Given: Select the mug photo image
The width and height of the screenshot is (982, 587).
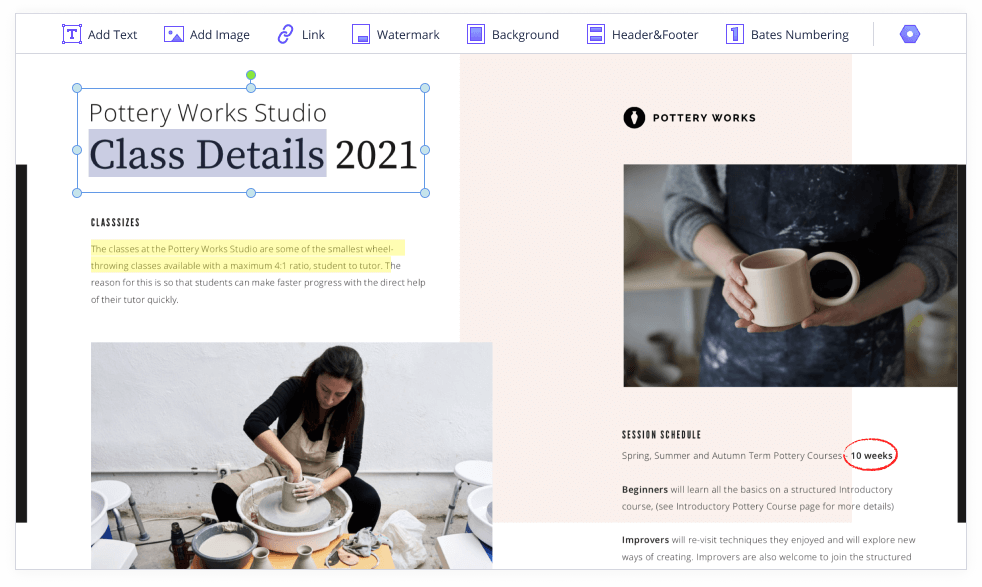Looking at the screenshot, I should [x=790, y=276].
